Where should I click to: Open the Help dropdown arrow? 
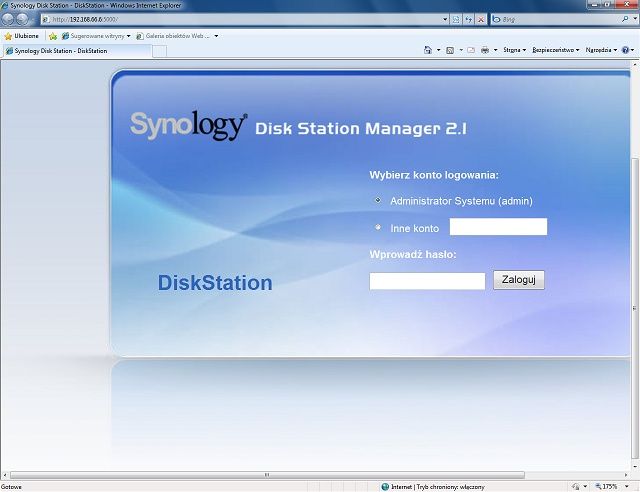pyautogui.click(x=633, y=50)
